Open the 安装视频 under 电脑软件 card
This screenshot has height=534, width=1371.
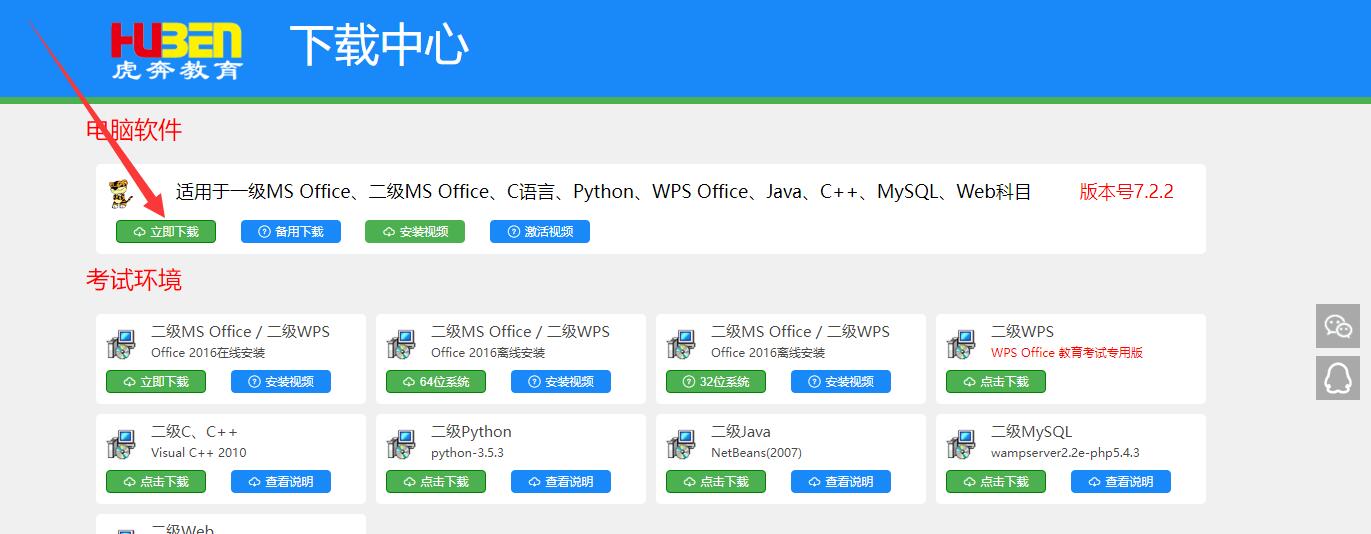(x=416, y=232)
